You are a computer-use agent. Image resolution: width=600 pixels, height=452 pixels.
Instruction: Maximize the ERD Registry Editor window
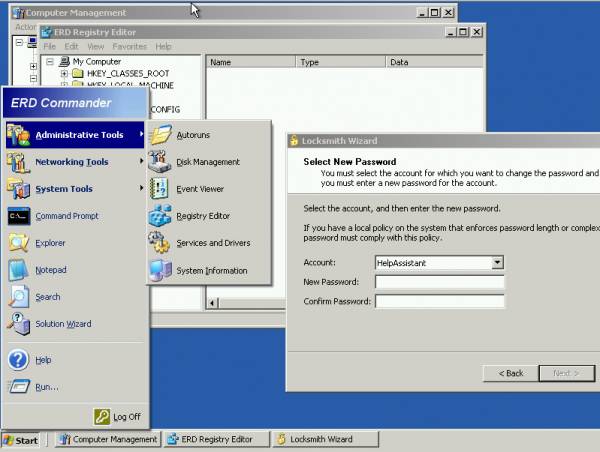point(463,32)
